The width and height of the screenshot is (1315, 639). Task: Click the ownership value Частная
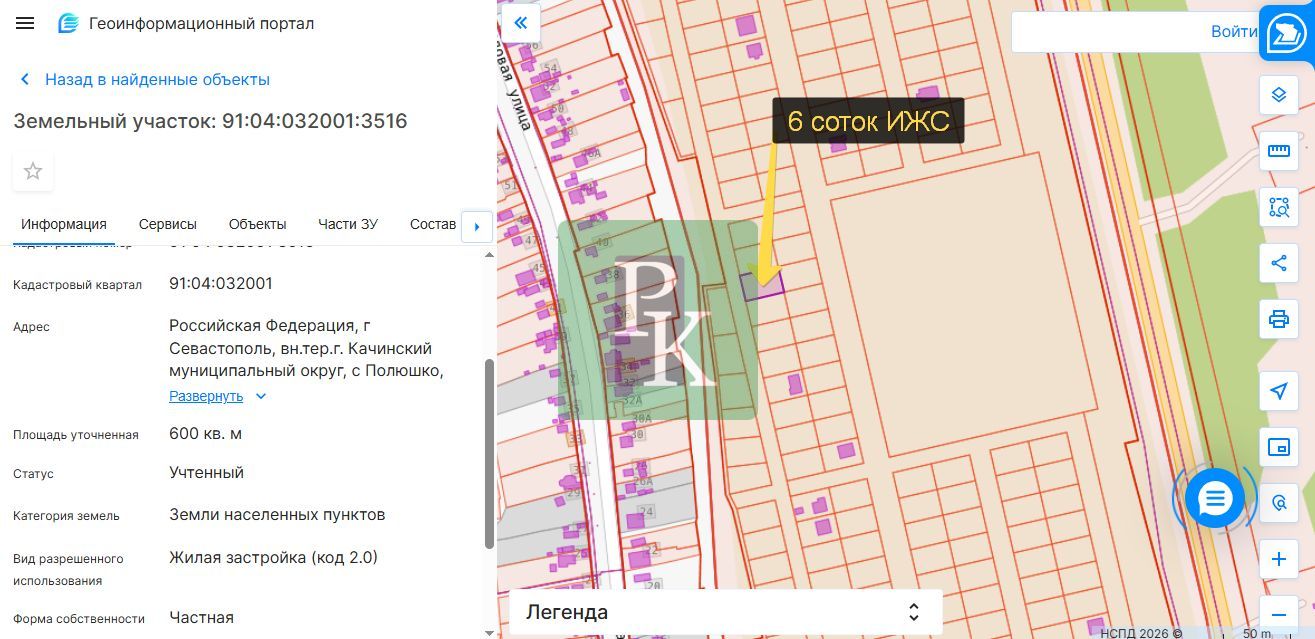coord(201,617)
